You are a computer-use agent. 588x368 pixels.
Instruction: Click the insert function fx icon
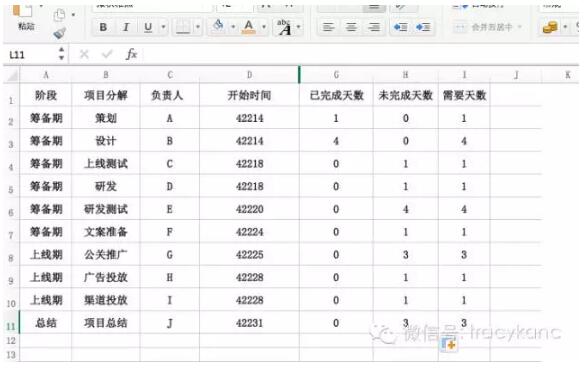(131, 54)
